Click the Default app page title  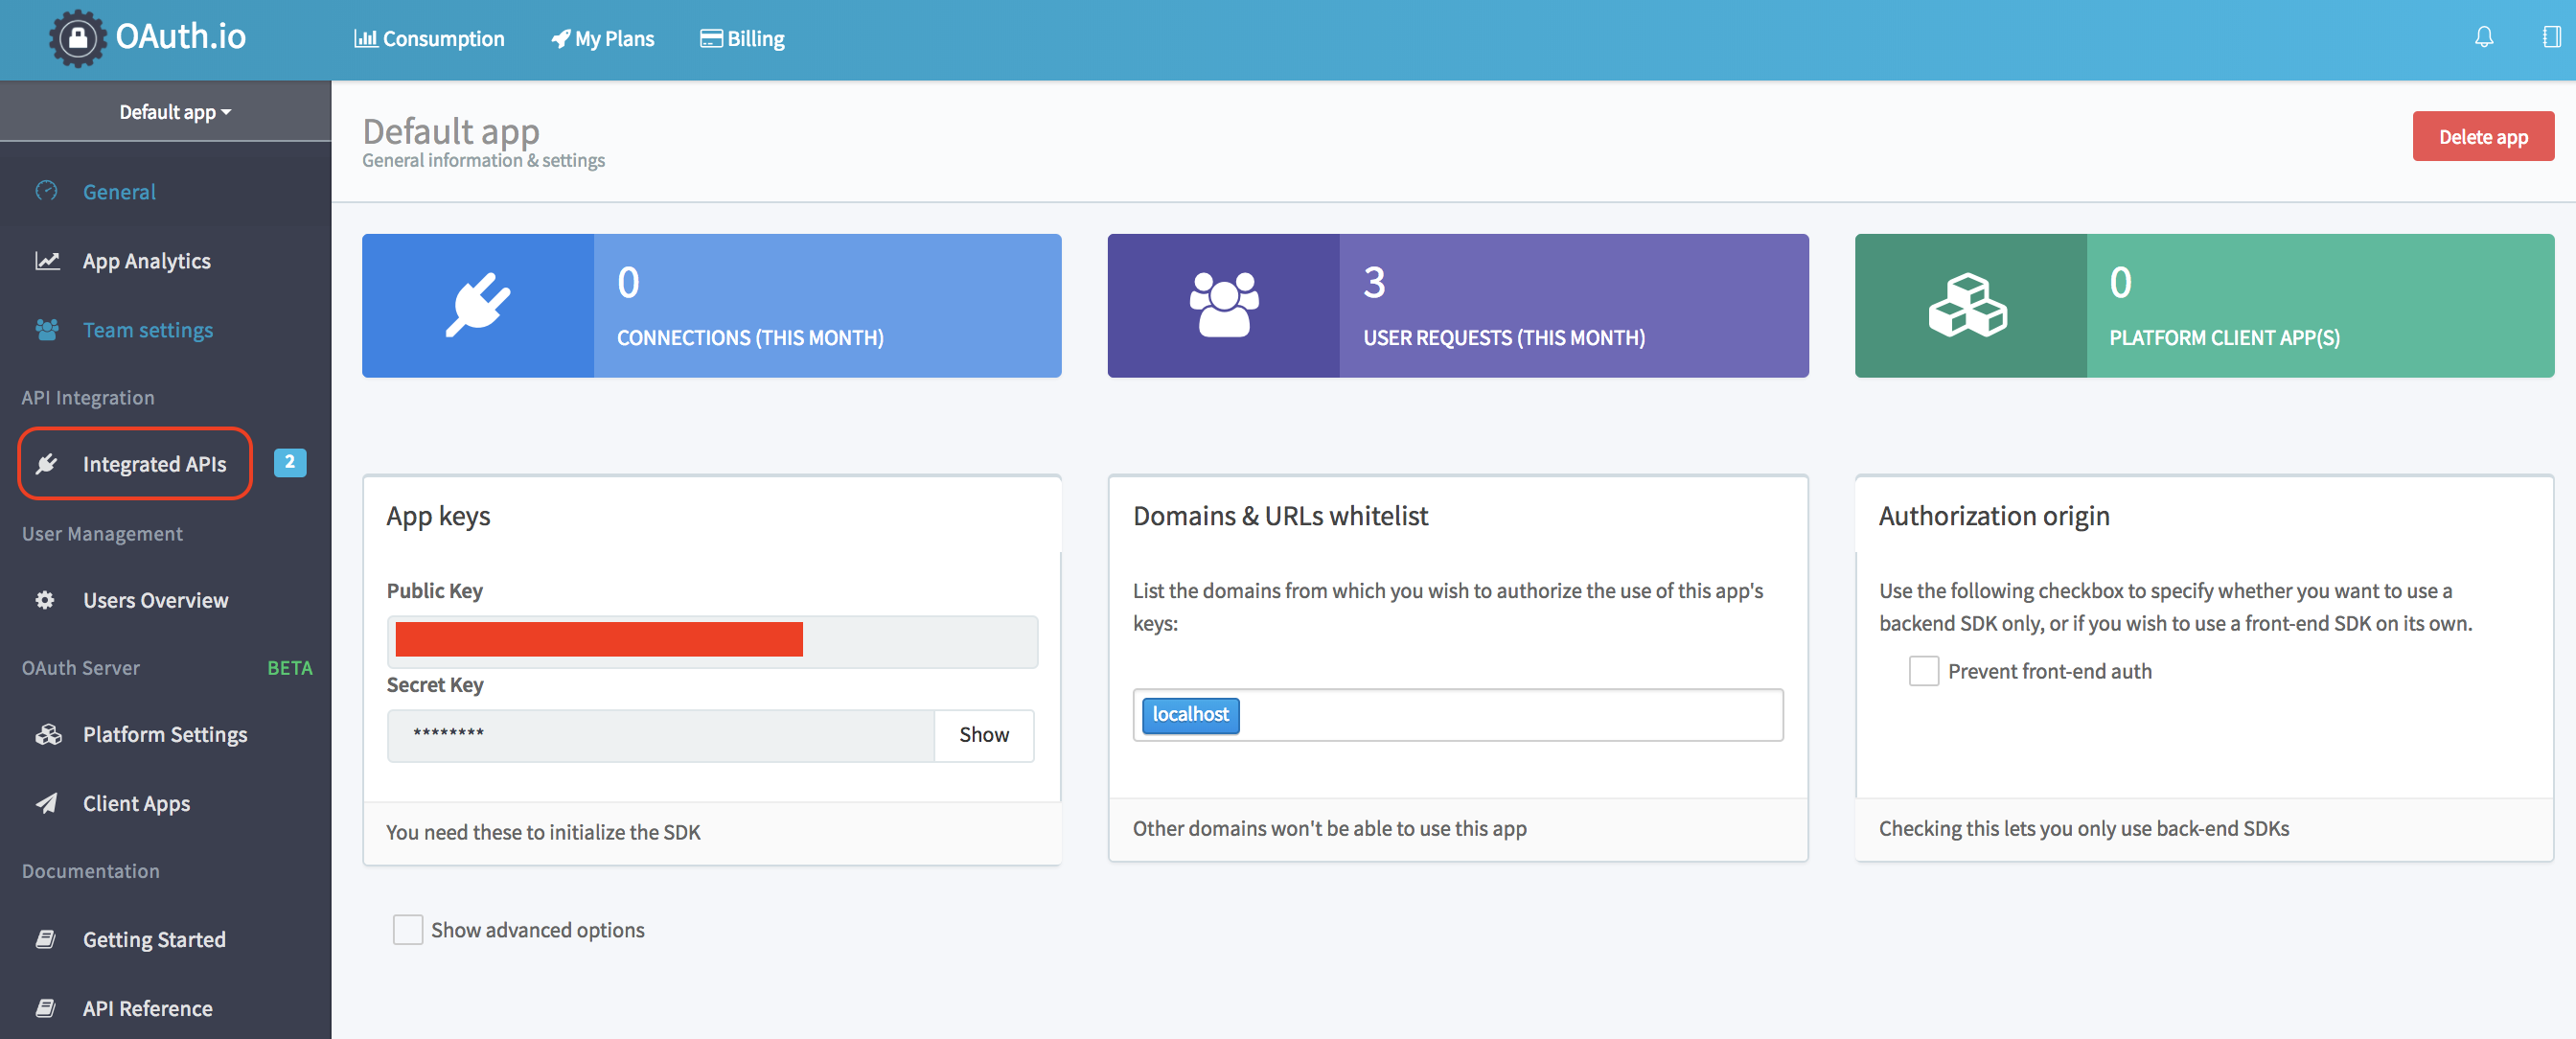(451, 131)
